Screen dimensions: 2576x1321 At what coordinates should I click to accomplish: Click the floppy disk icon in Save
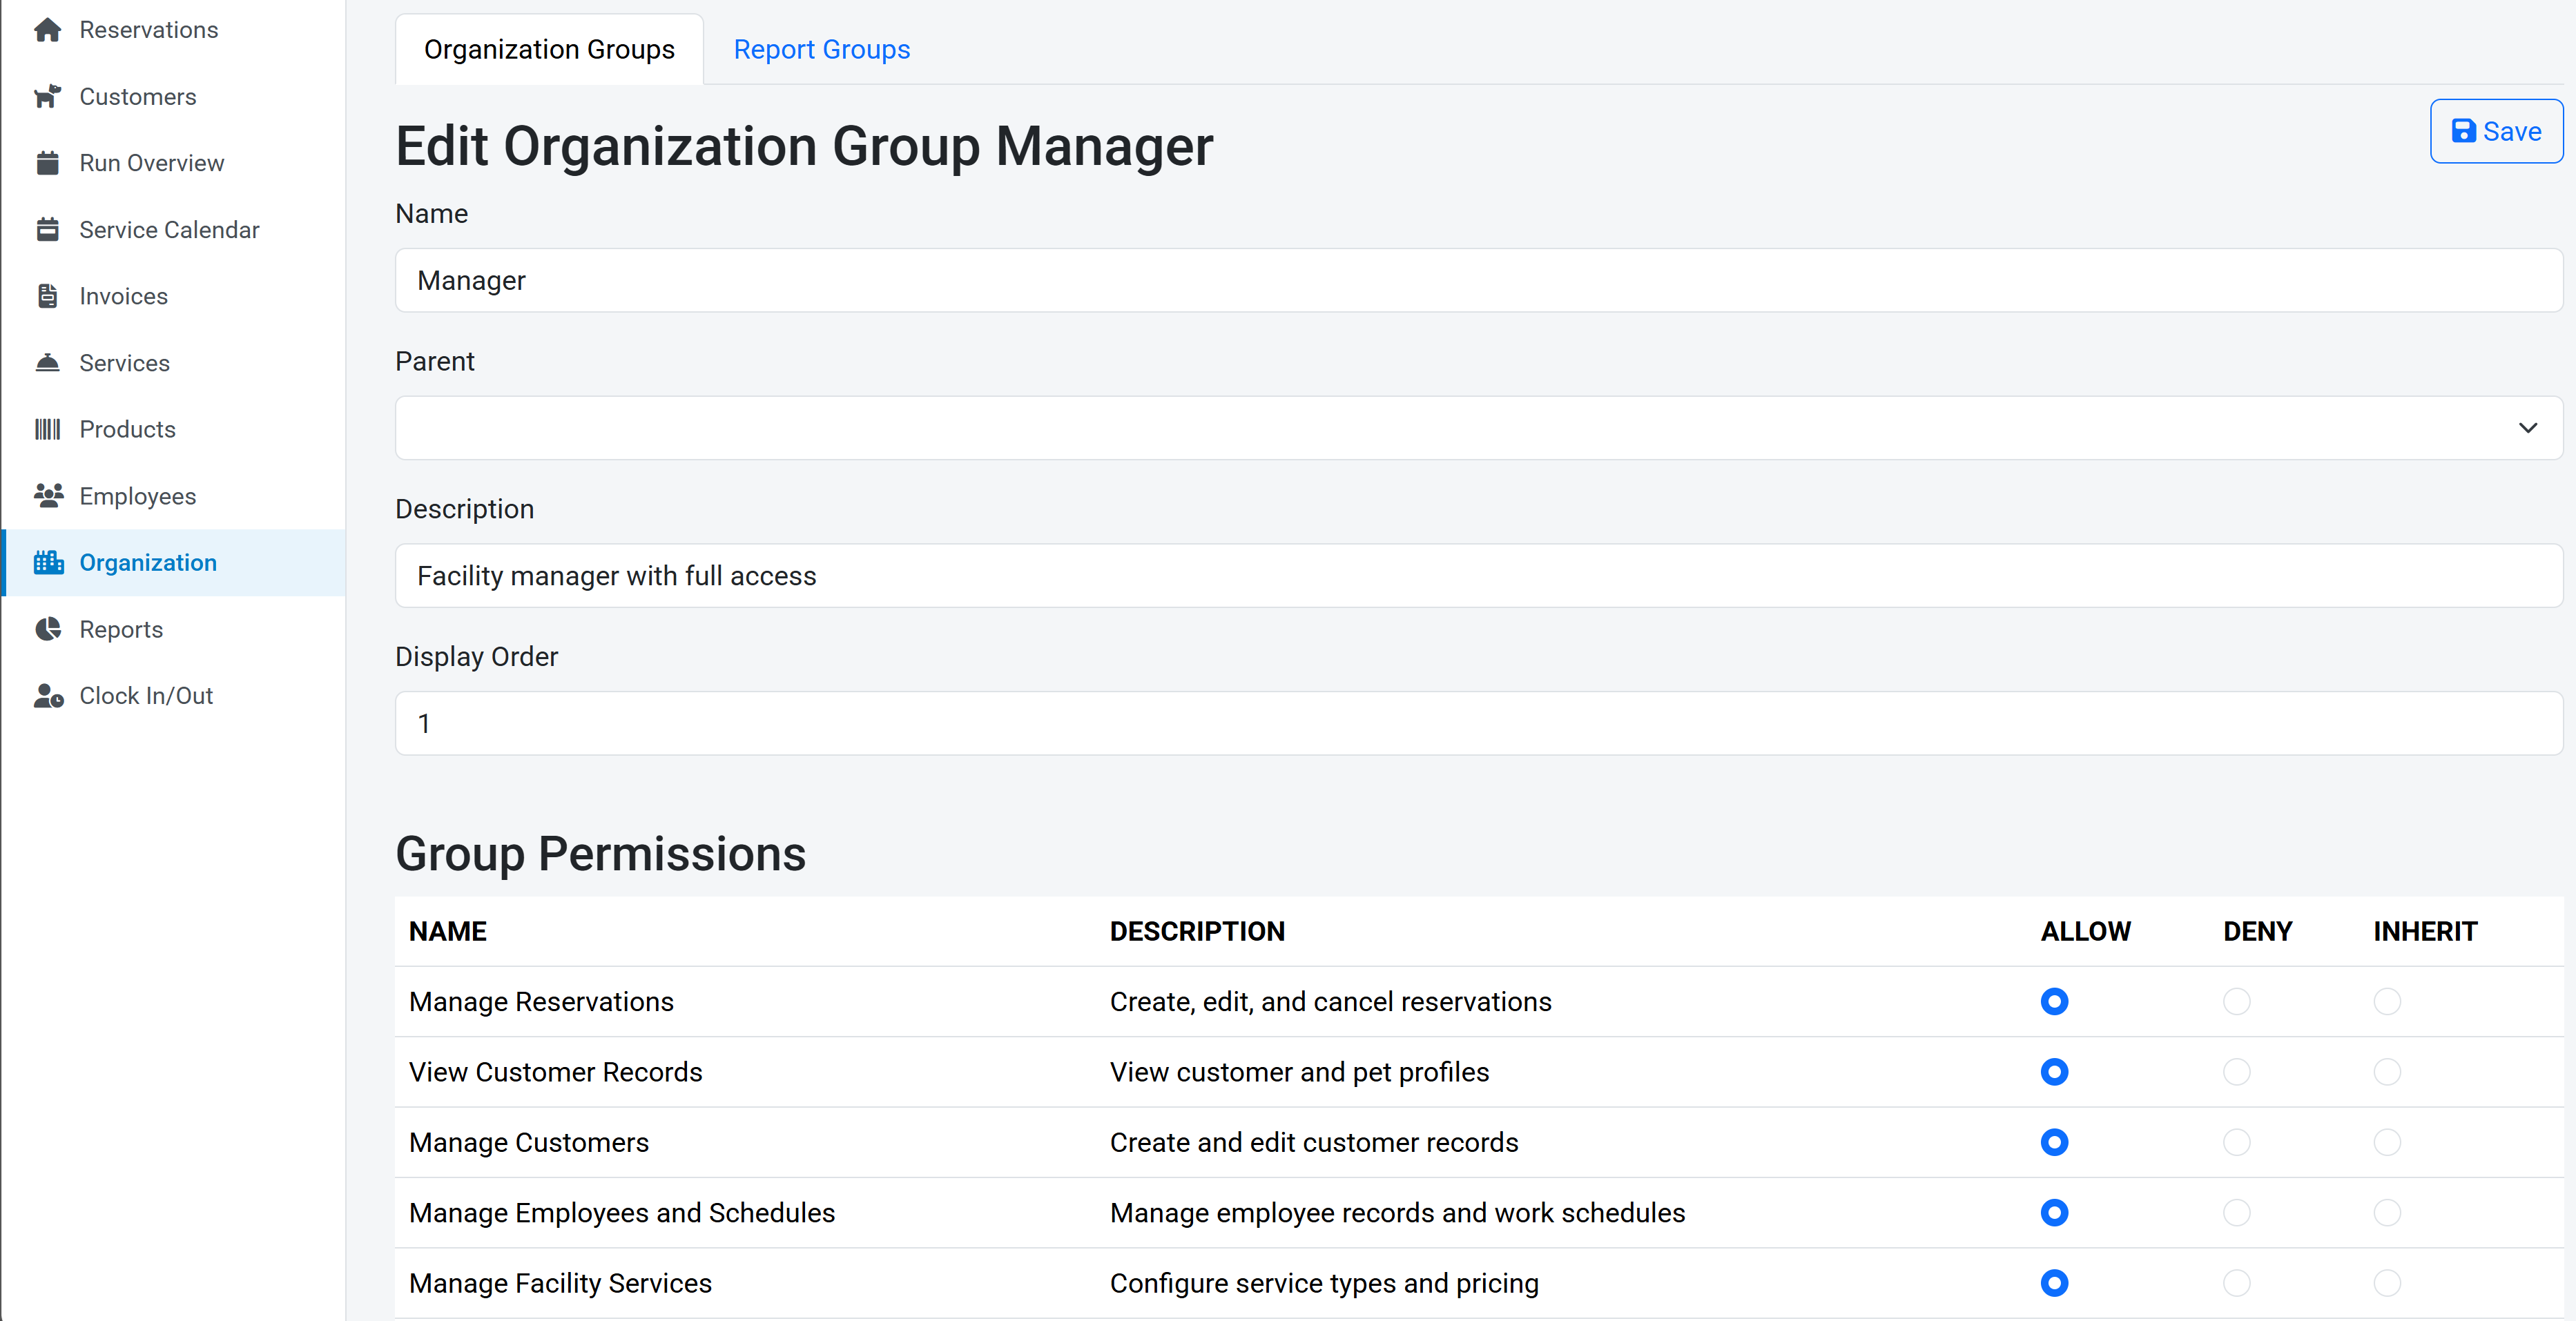[x=2463, y=131]
